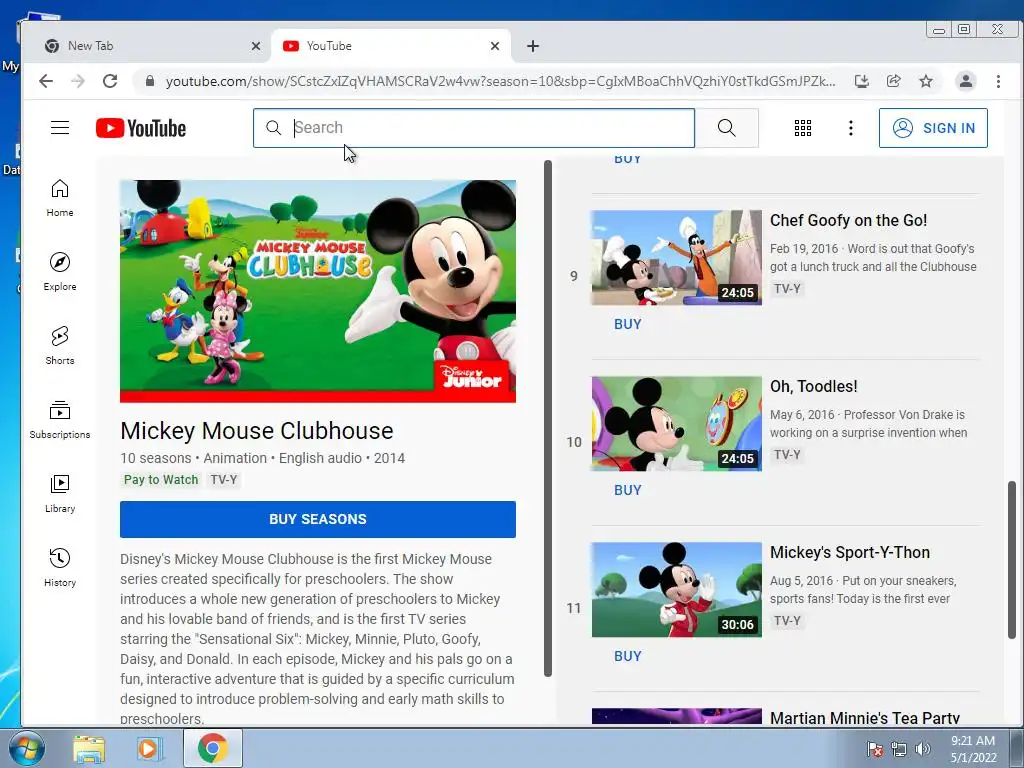Click the Mickey Mouse Clubhouse banner image

[317, 291]
